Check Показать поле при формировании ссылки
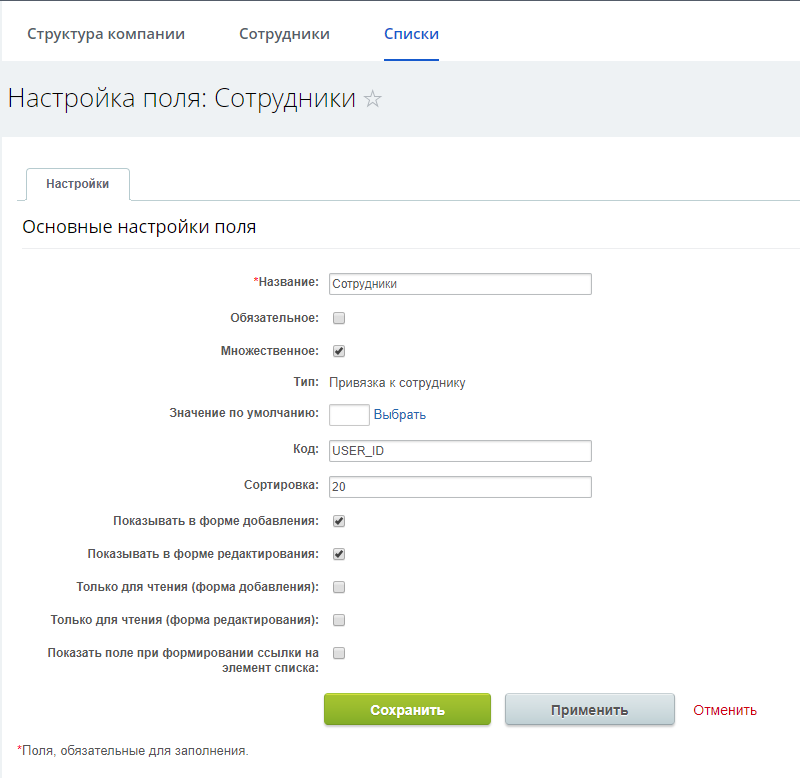Screen dimensions: 800x778 (339, 653)
